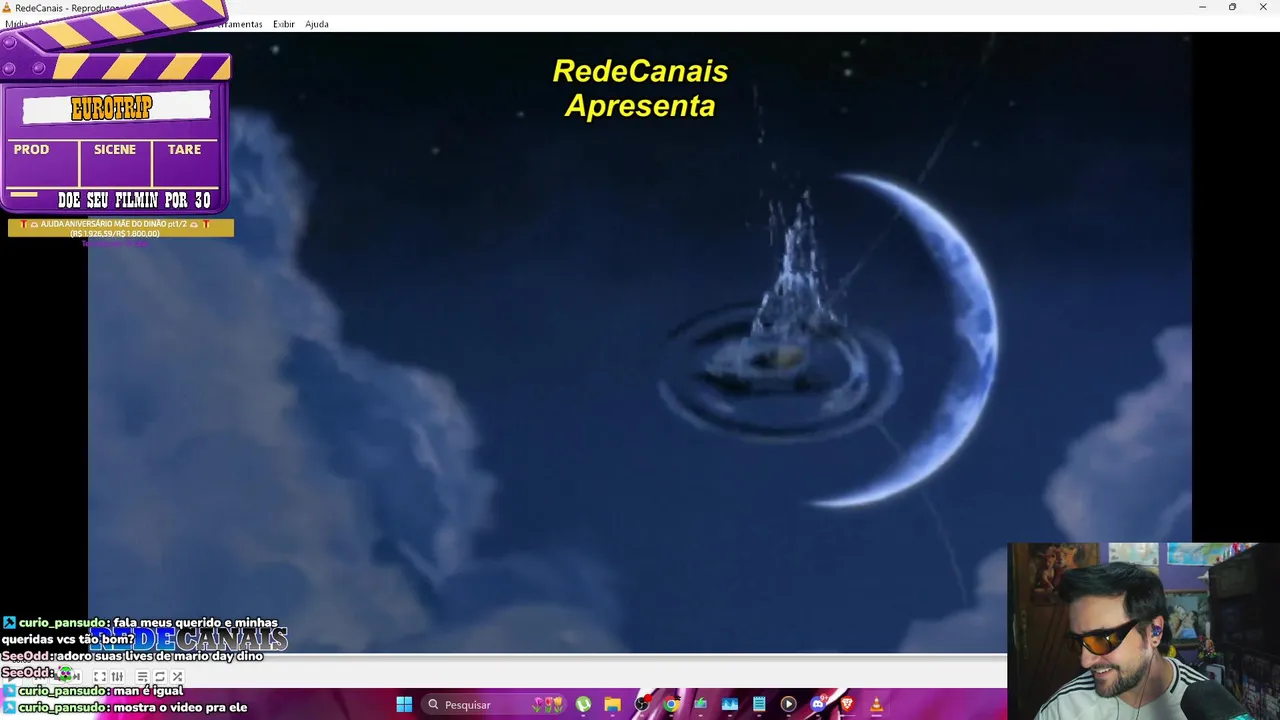Click the VLC cone icon in title bar
1280x720 pixels.
7,8
